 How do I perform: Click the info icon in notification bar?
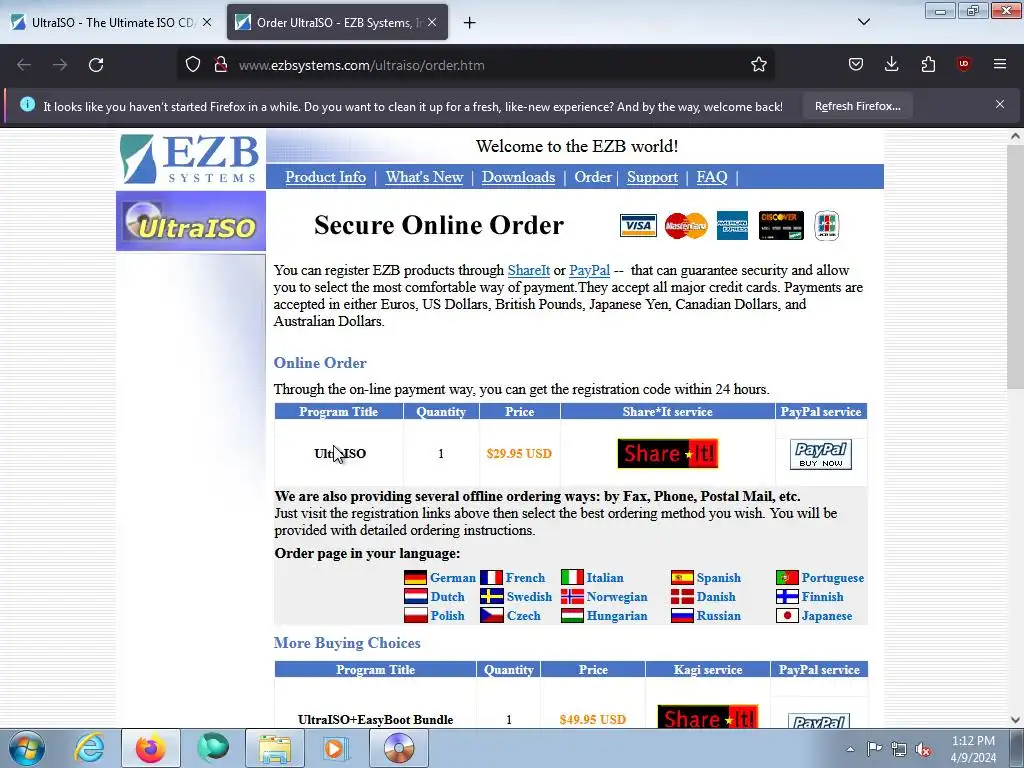(x=27, y=104)
